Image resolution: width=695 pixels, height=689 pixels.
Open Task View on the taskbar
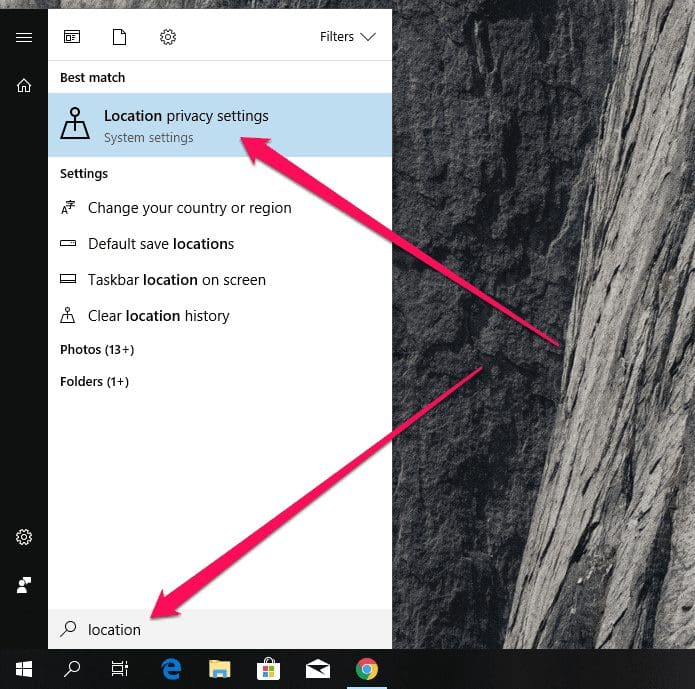[x=120, y=669]
